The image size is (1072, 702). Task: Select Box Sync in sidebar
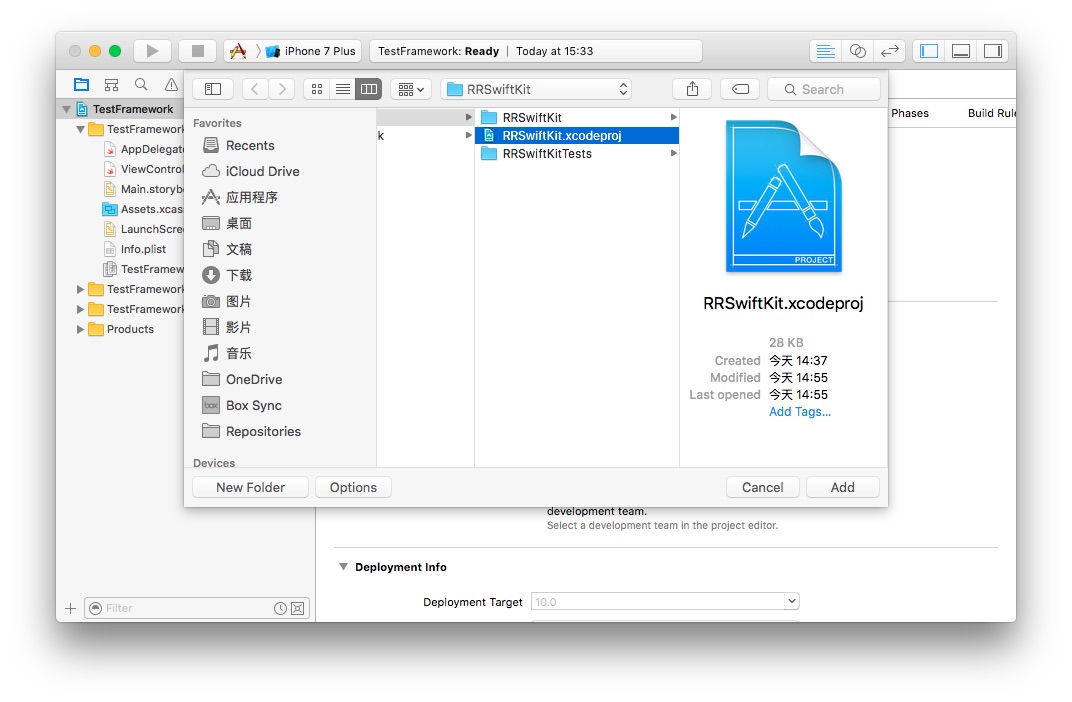(281, 405)
